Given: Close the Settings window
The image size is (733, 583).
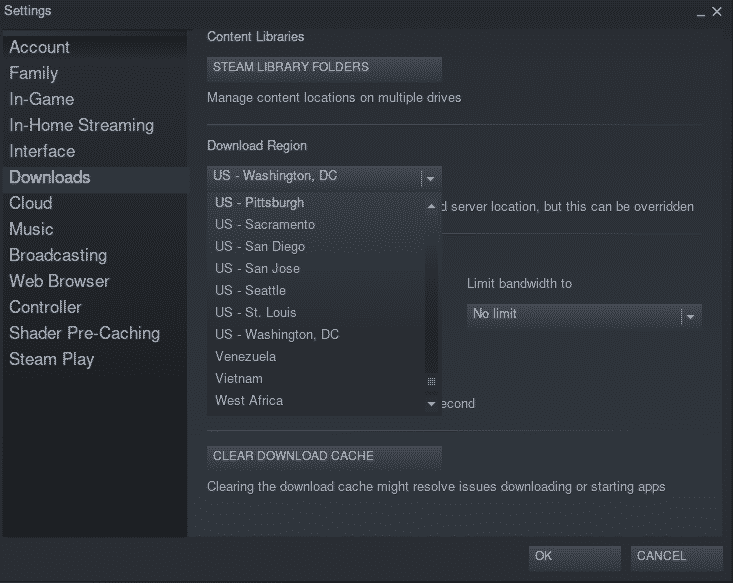Looking at the screenshot, I should click(x=717, y=11).
